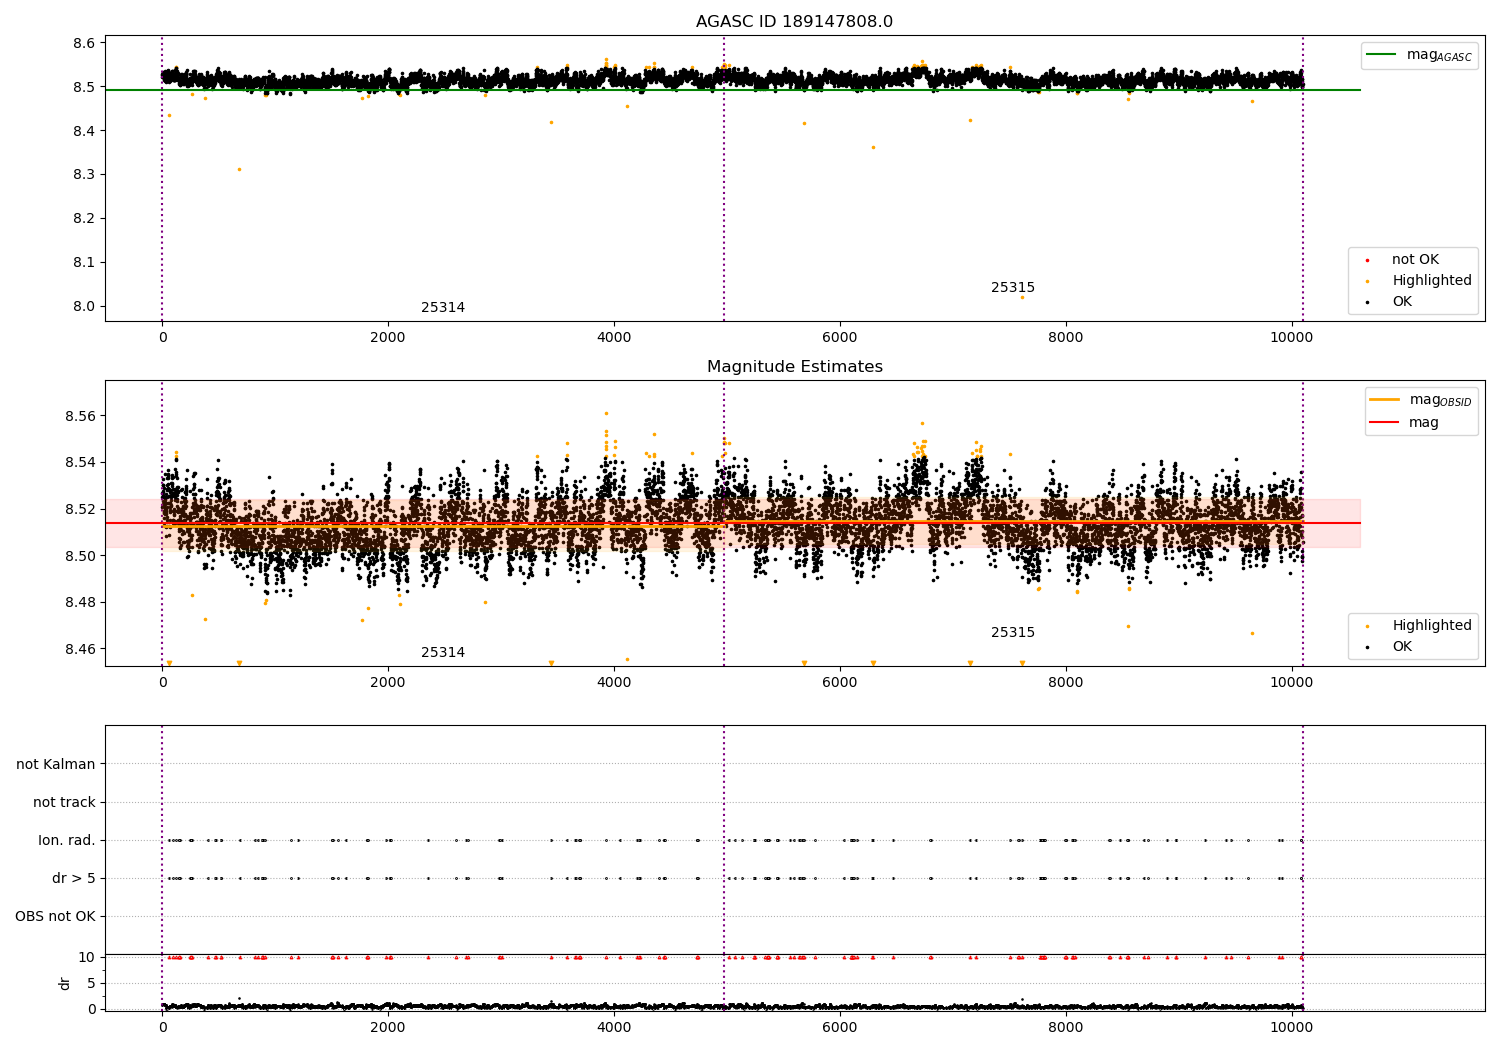Click the red line swatch next to 'mag' legend
The image size is (1500, 1050).
pos(1385,423)
